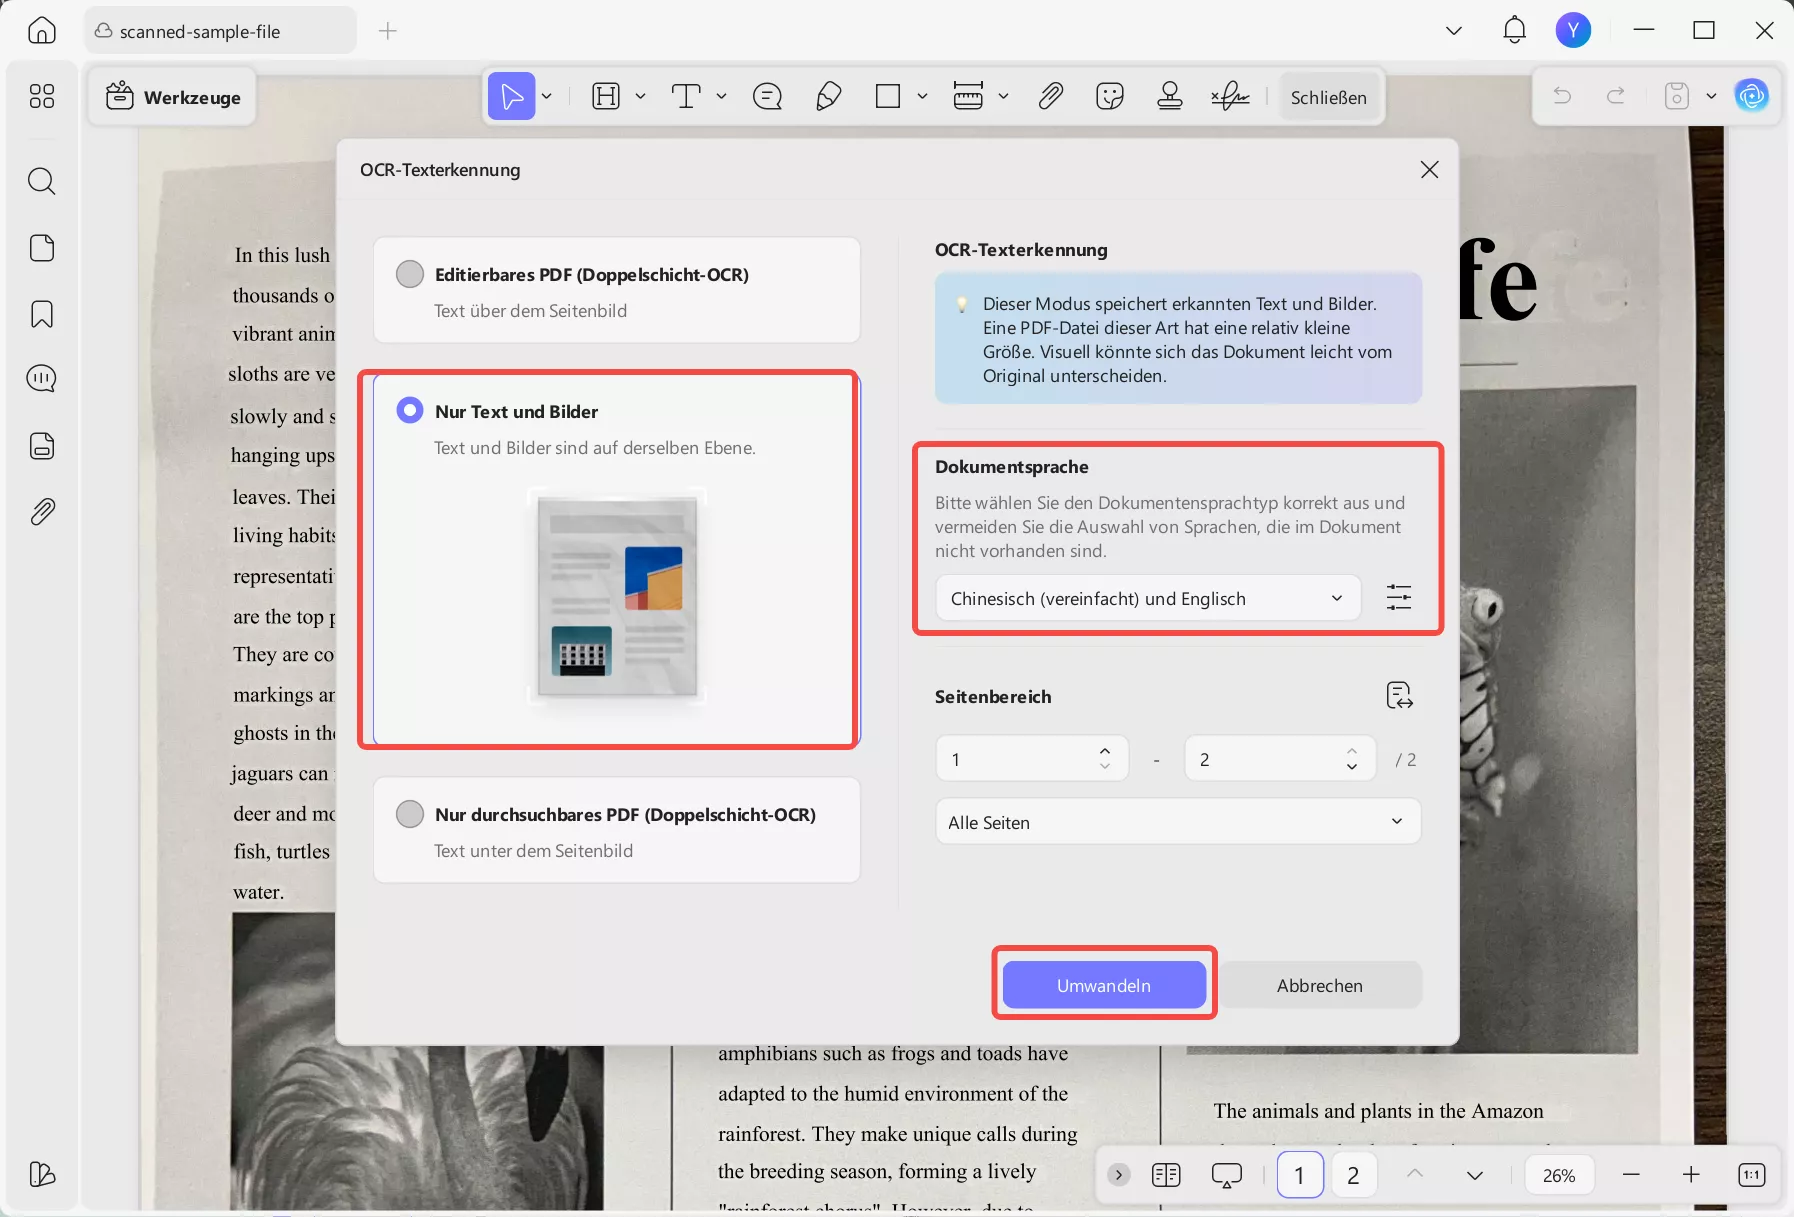Viewport: 1794px width, 1217px height.
Task: Toggle the two-page reading view
Action: pyautogui.click(x=1166, y=1175)
